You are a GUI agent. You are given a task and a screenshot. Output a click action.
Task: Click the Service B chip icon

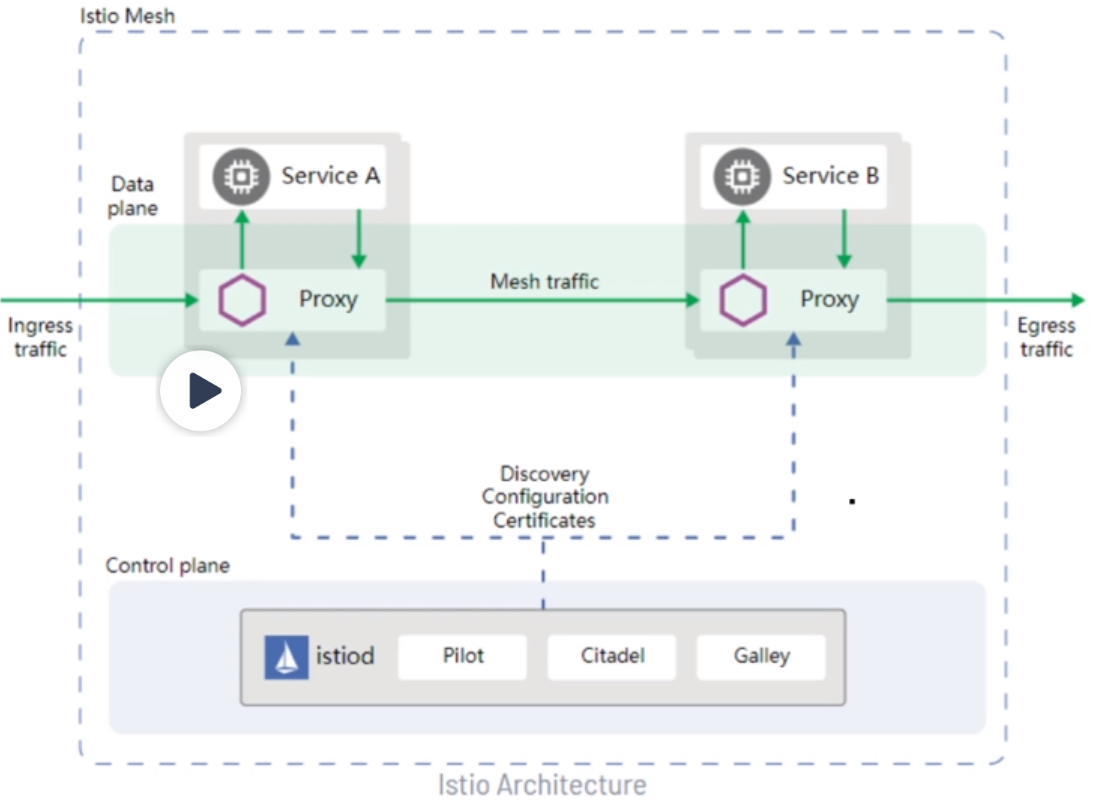(742, 176)
